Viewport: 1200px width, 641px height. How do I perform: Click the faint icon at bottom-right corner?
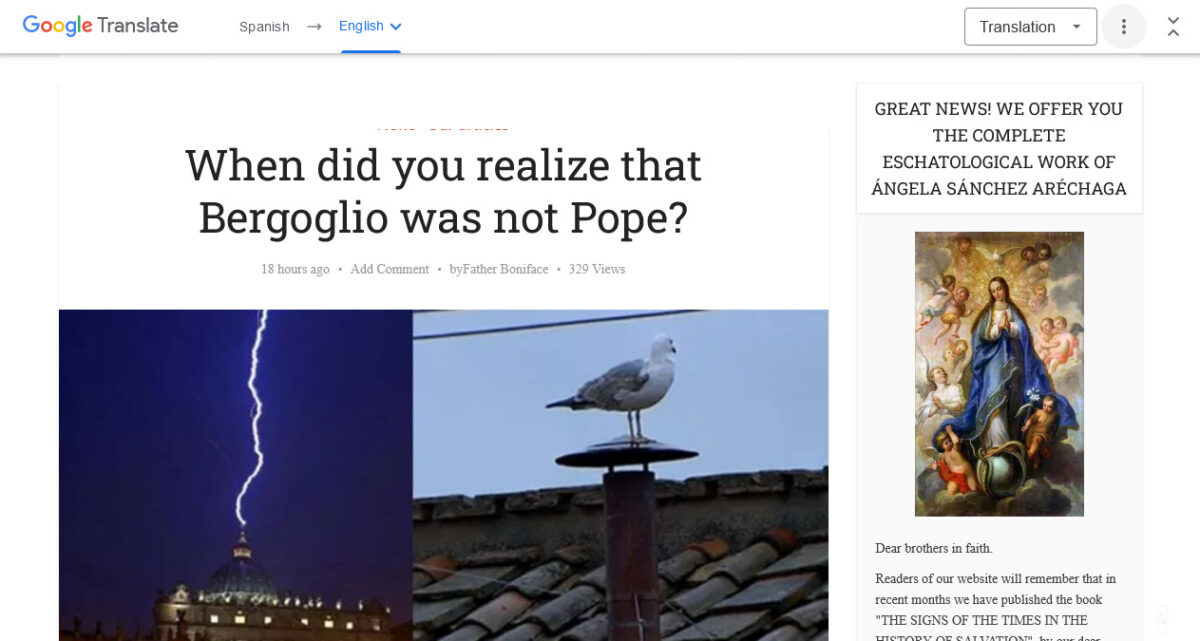pos(1161,615)
